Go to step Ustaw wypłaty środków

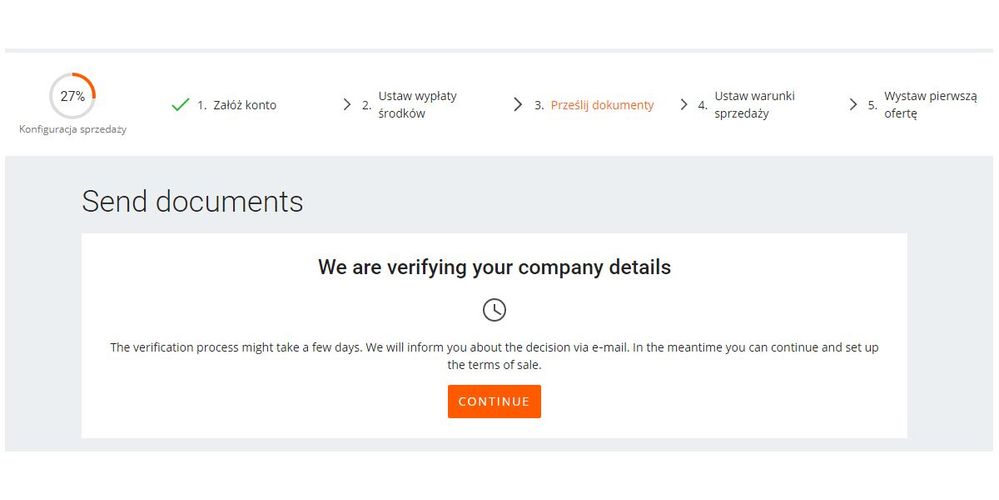click(x=417, y=105)
